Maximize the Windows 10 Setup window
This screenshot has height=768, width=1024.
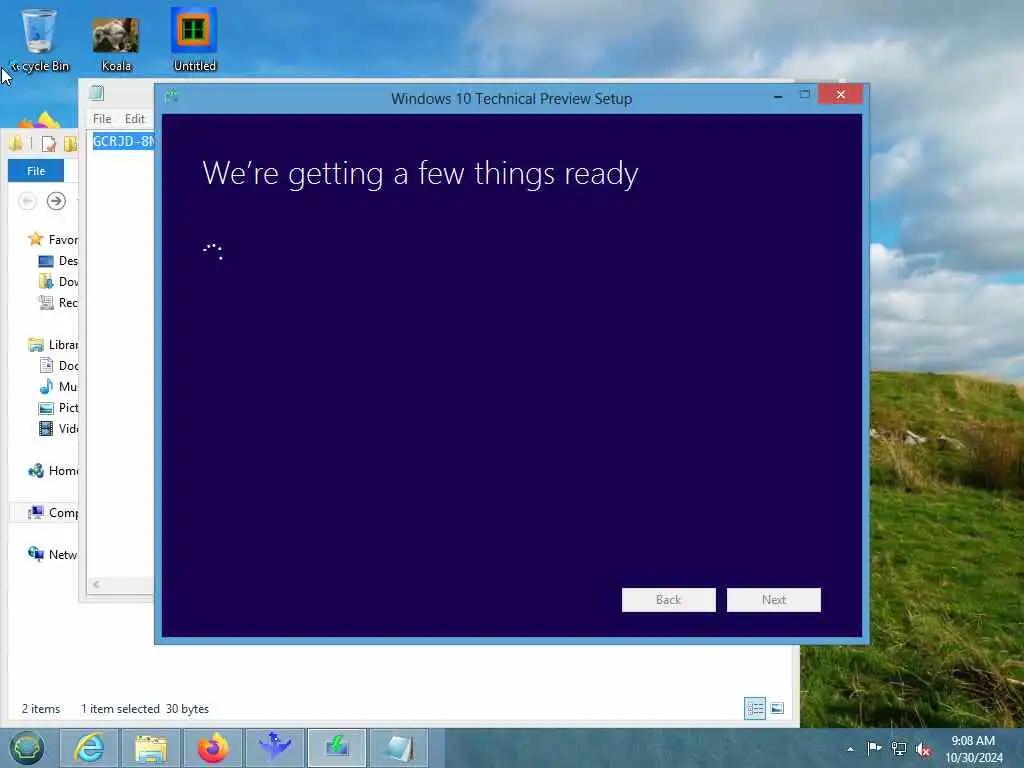coord(805,95)
